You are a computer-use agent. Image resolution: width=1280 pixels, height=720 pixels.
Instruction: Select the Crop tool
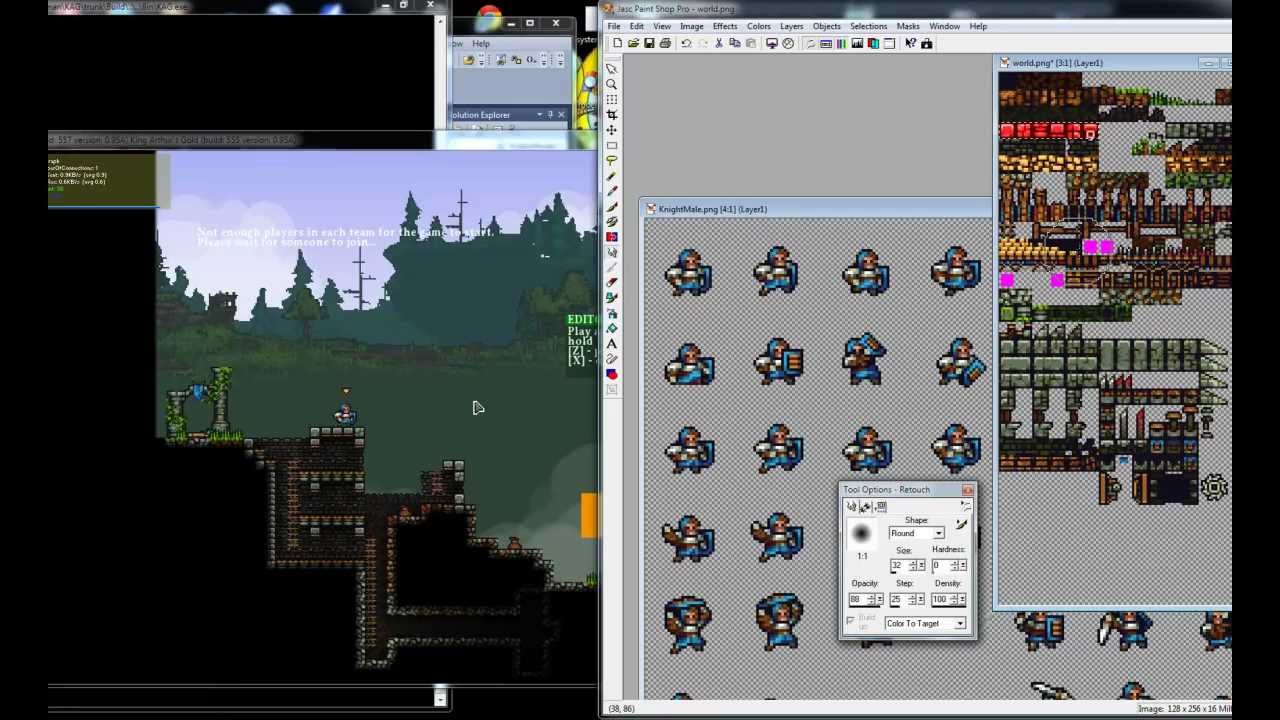(x=612, y=115)
